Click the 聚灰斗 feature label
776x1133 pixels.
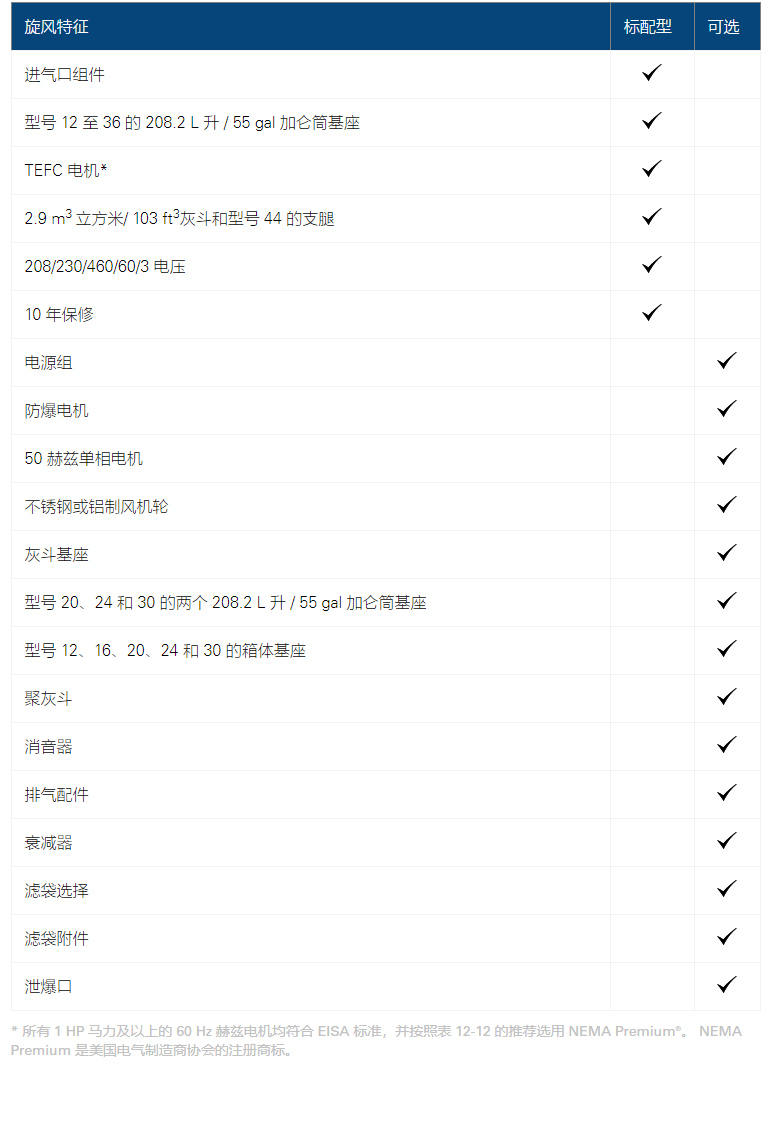coord(48,699)
